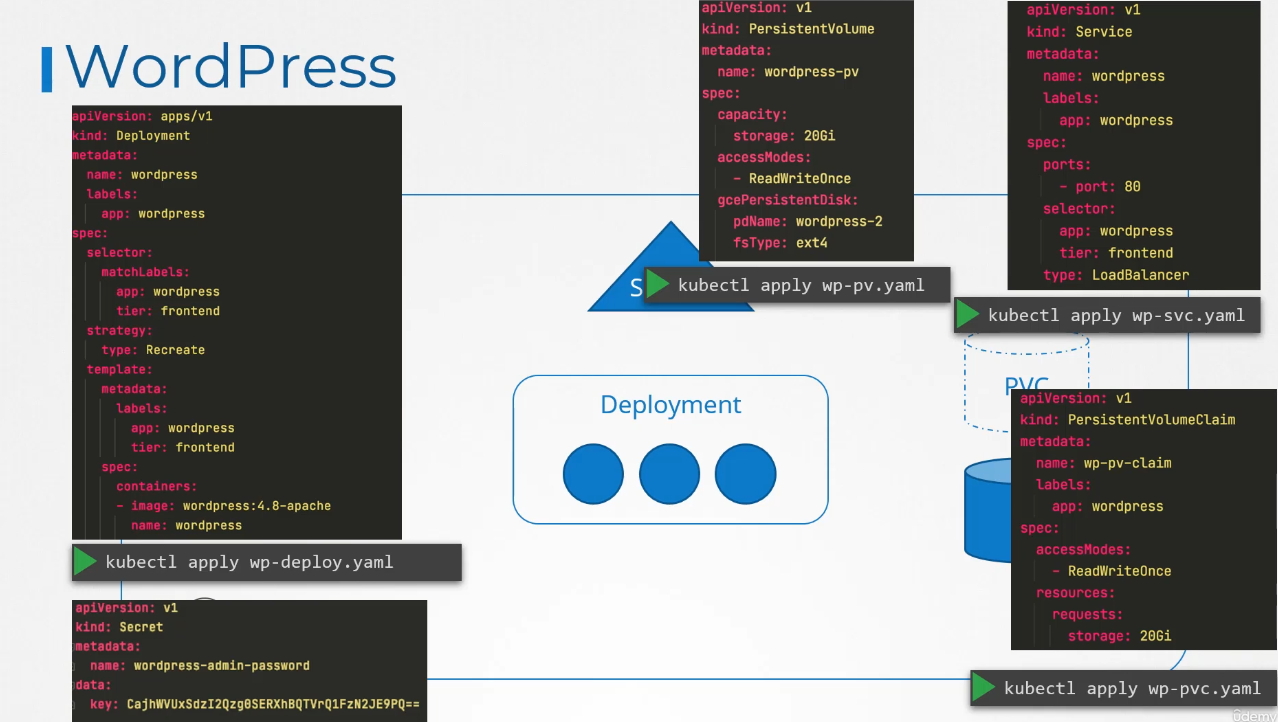Click 'wordpress-admin-password' name in Secret YAML
Screen dimensions: 1278x722
tap(221, 666)
